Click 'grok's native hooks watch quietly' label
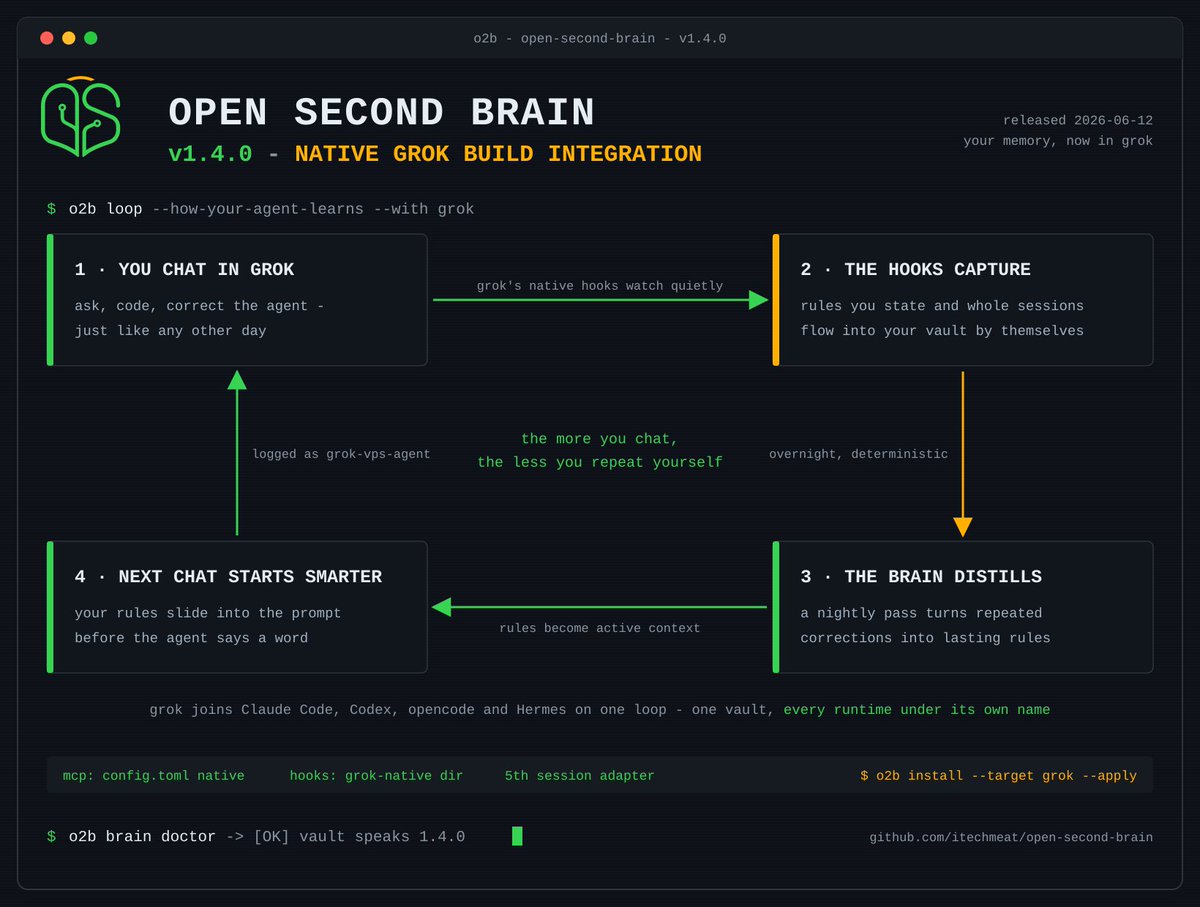Image resolution: width=1200 pixels, height=907 pixels. point(600,286)
